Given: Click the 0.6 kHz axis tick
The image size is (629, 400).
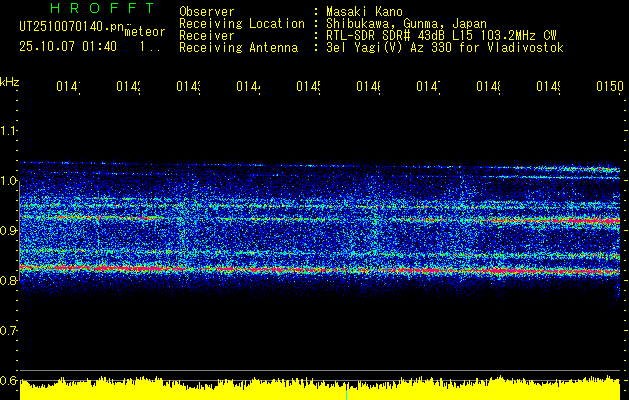Looking at the screenshot, I should coord(10,380).
